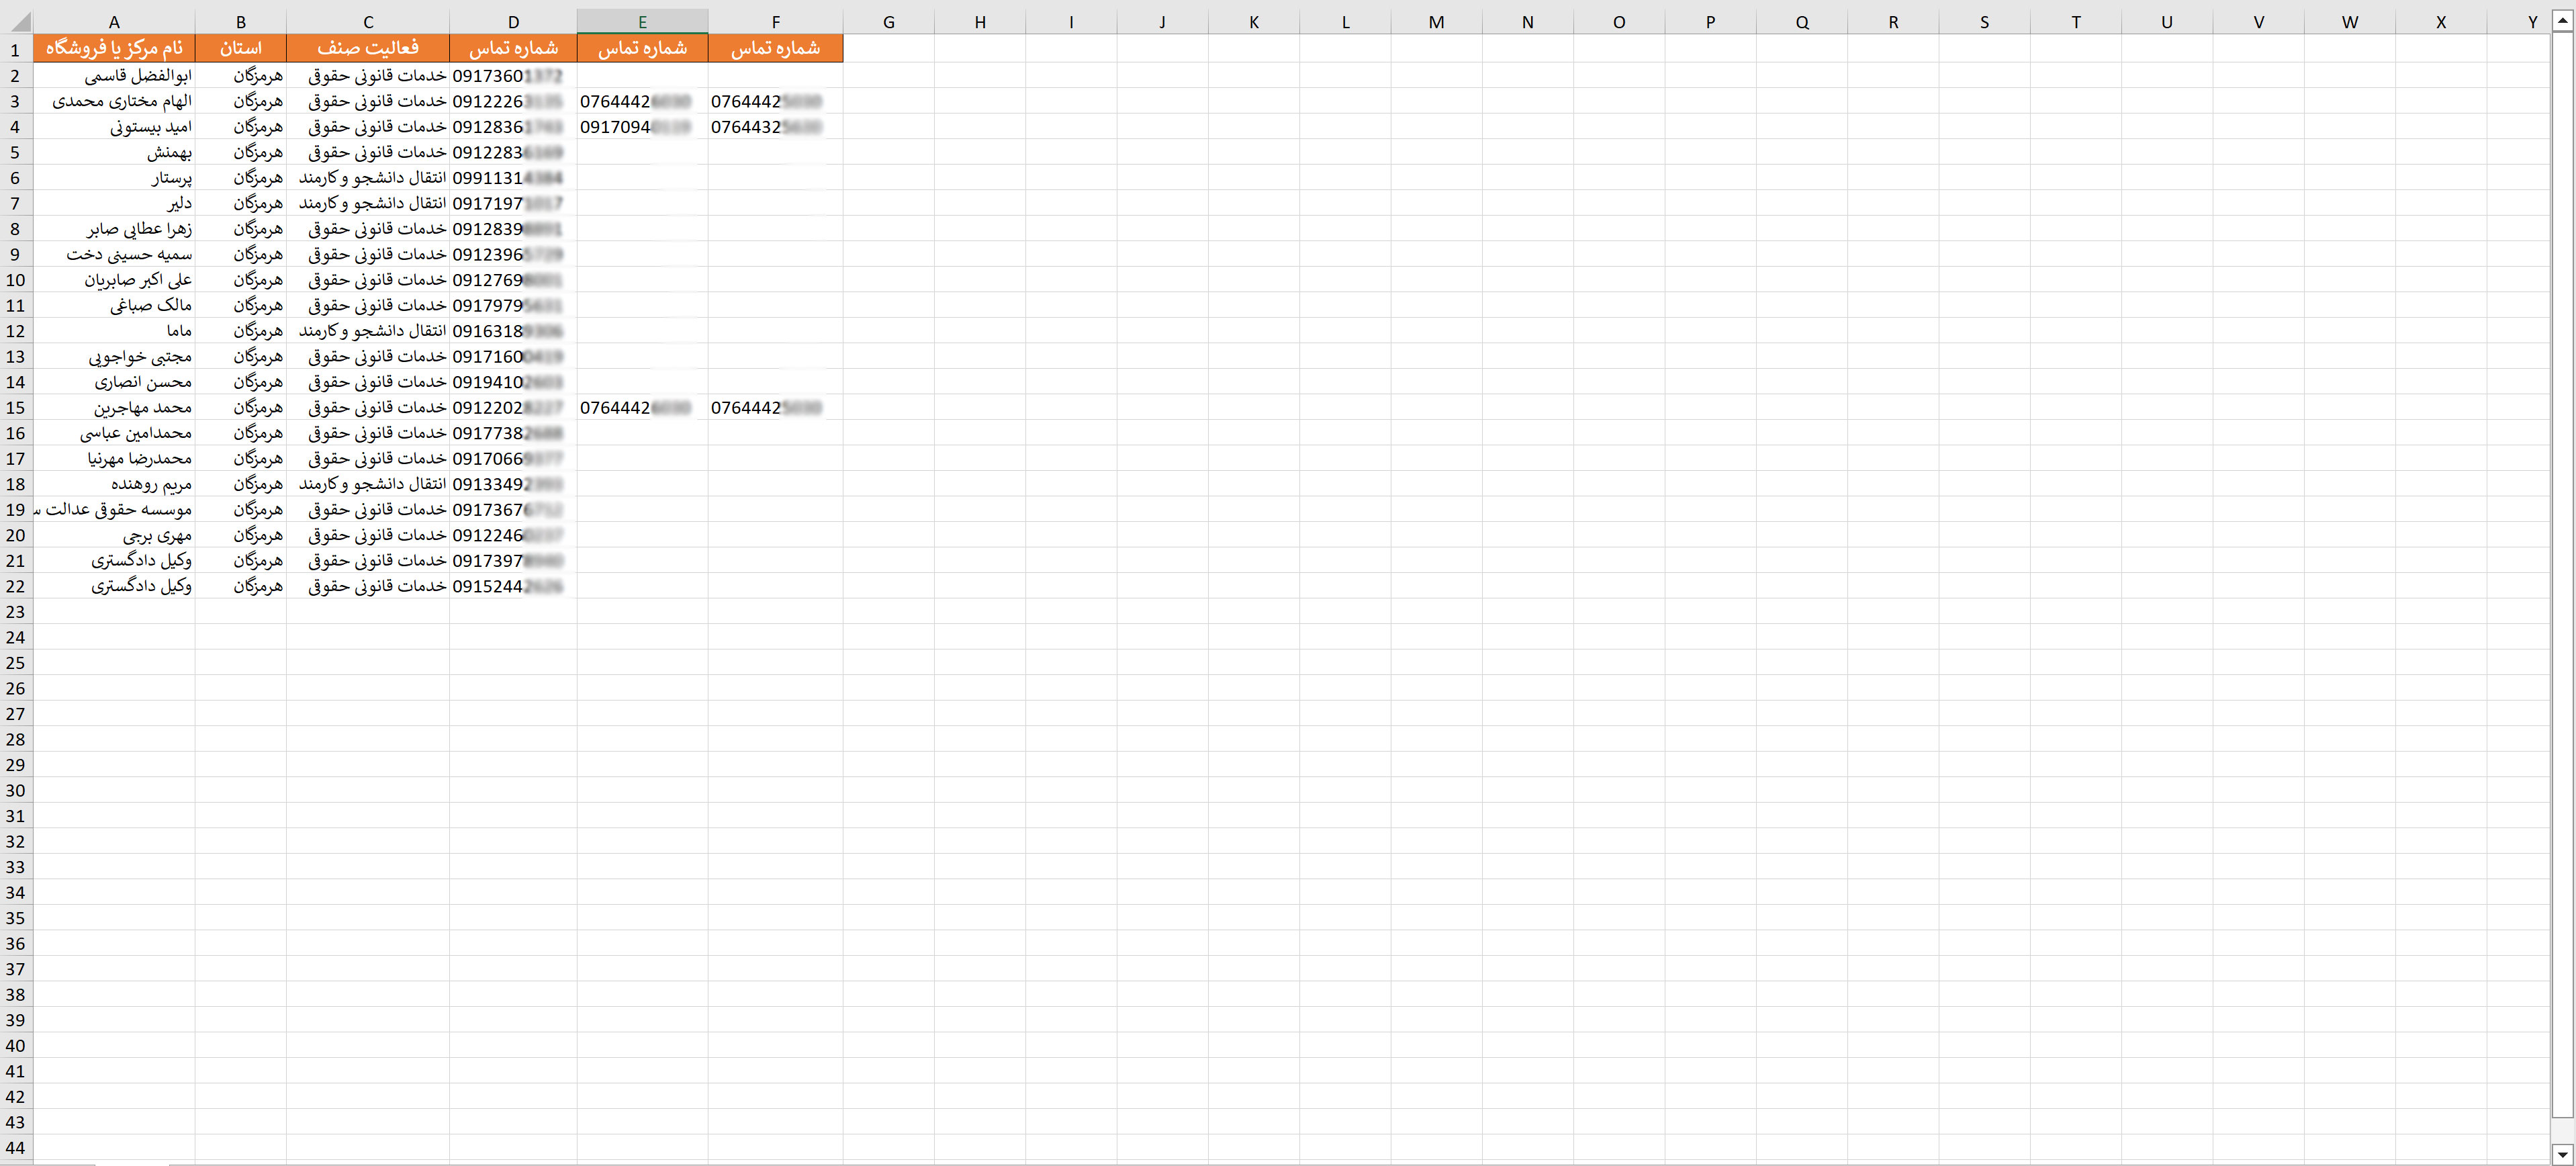
Task: Click header cell 'استان'
Action: (x=241, y=48)
